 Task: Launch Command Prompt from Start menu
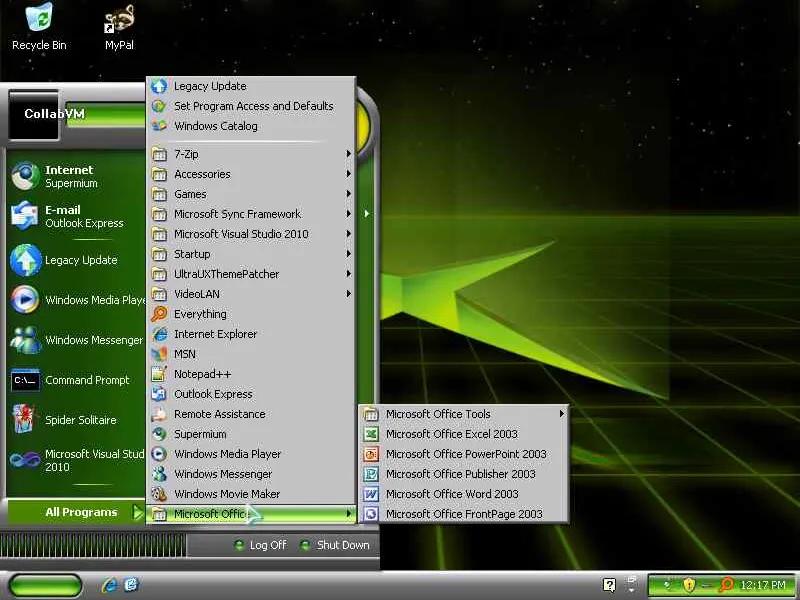tap(77, 380)
